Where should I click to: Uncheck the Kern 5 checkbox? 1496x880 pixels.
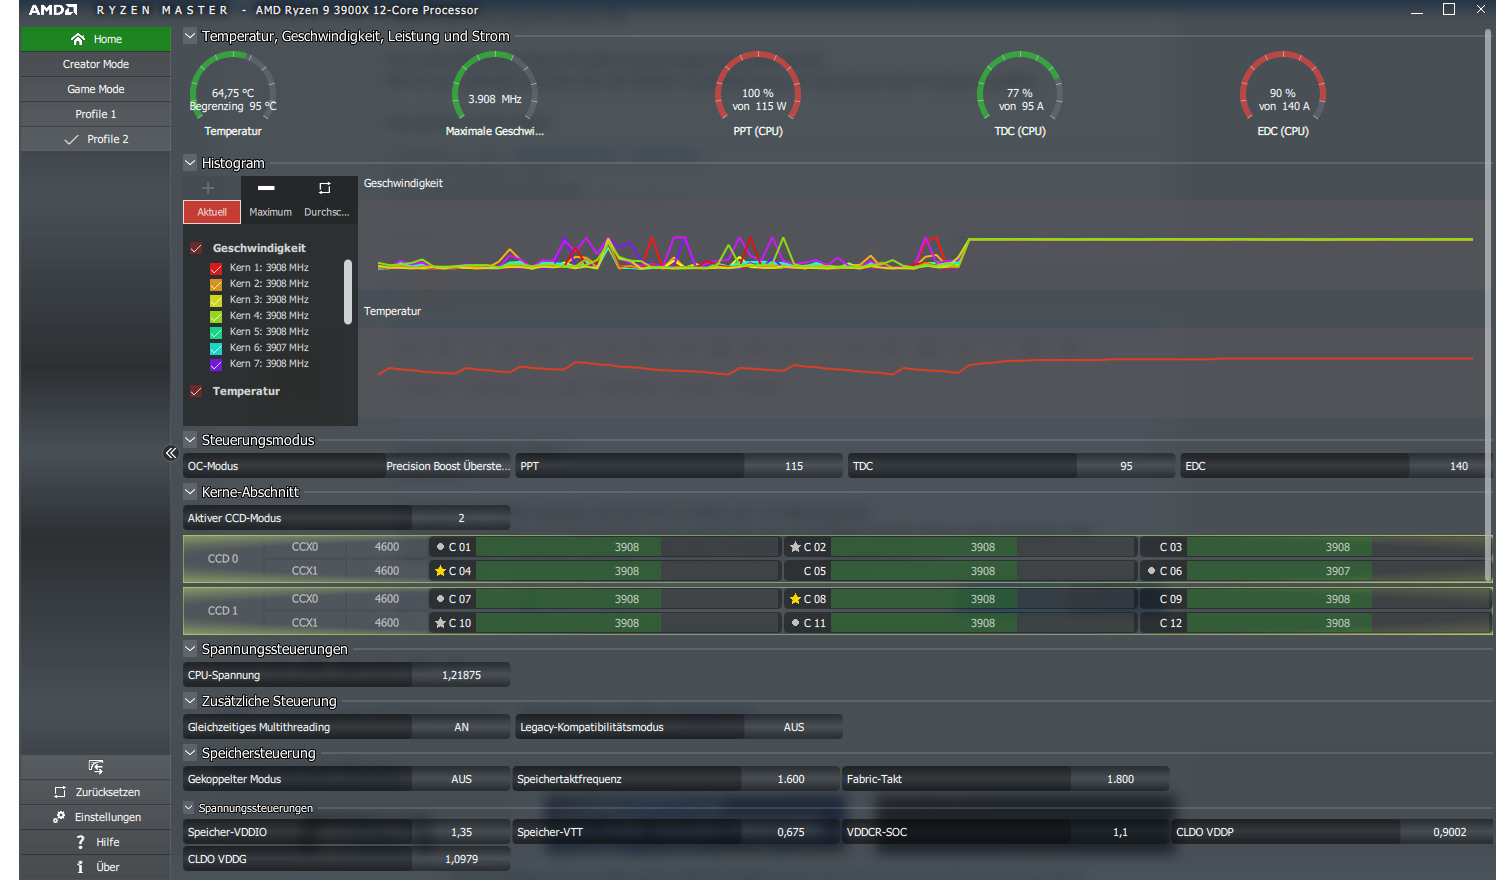tap(216, 332)
